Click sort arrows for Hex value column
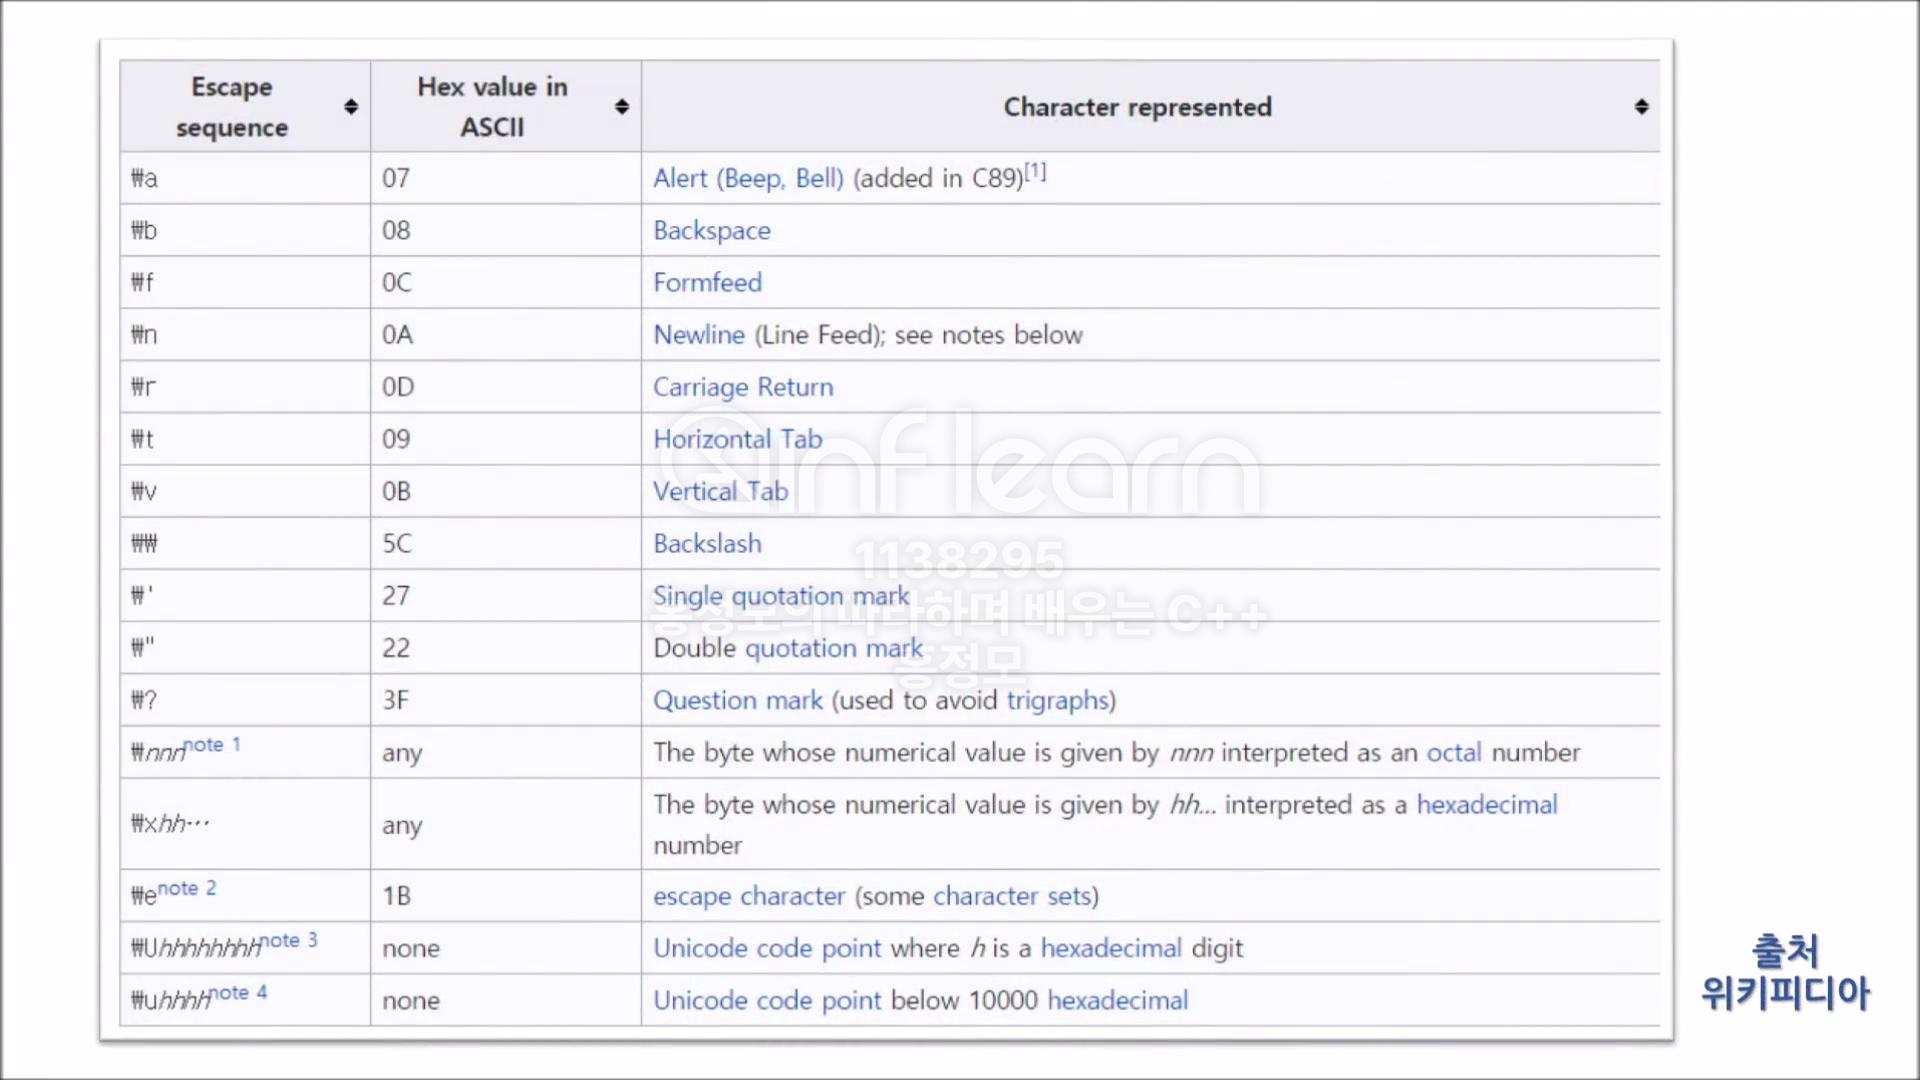1920x1080 pixels. click(x=622, y=107)
